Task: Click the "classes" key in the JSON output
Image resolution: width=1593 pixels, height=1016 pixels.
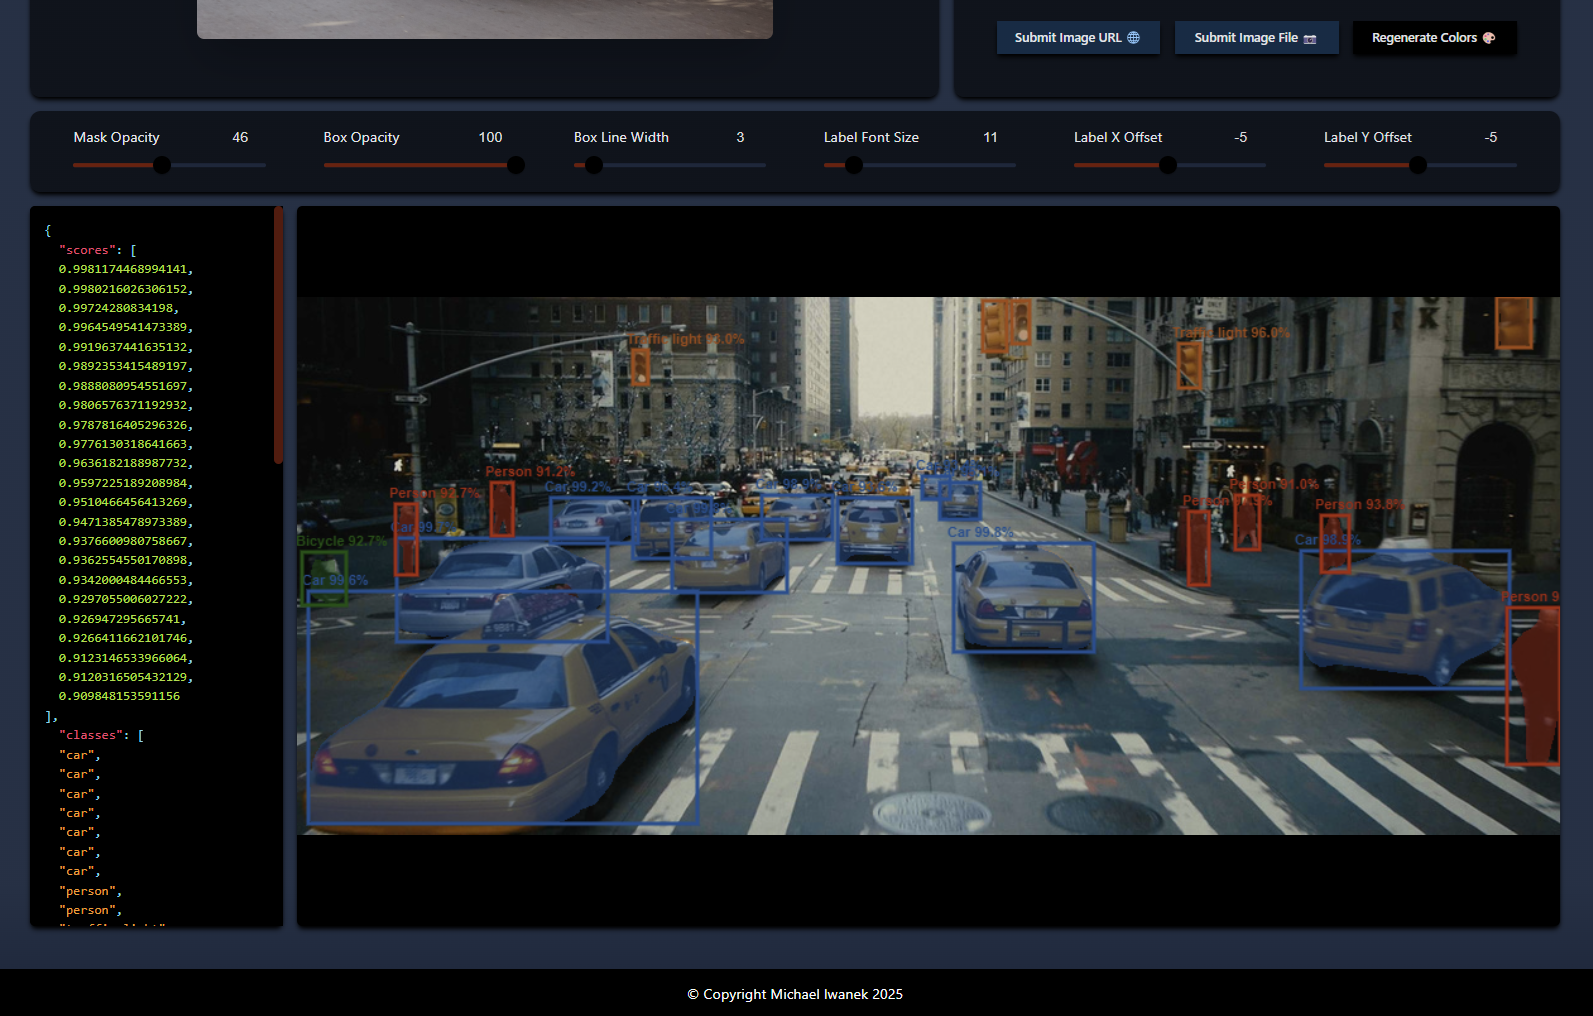Action: click(91, 735)
